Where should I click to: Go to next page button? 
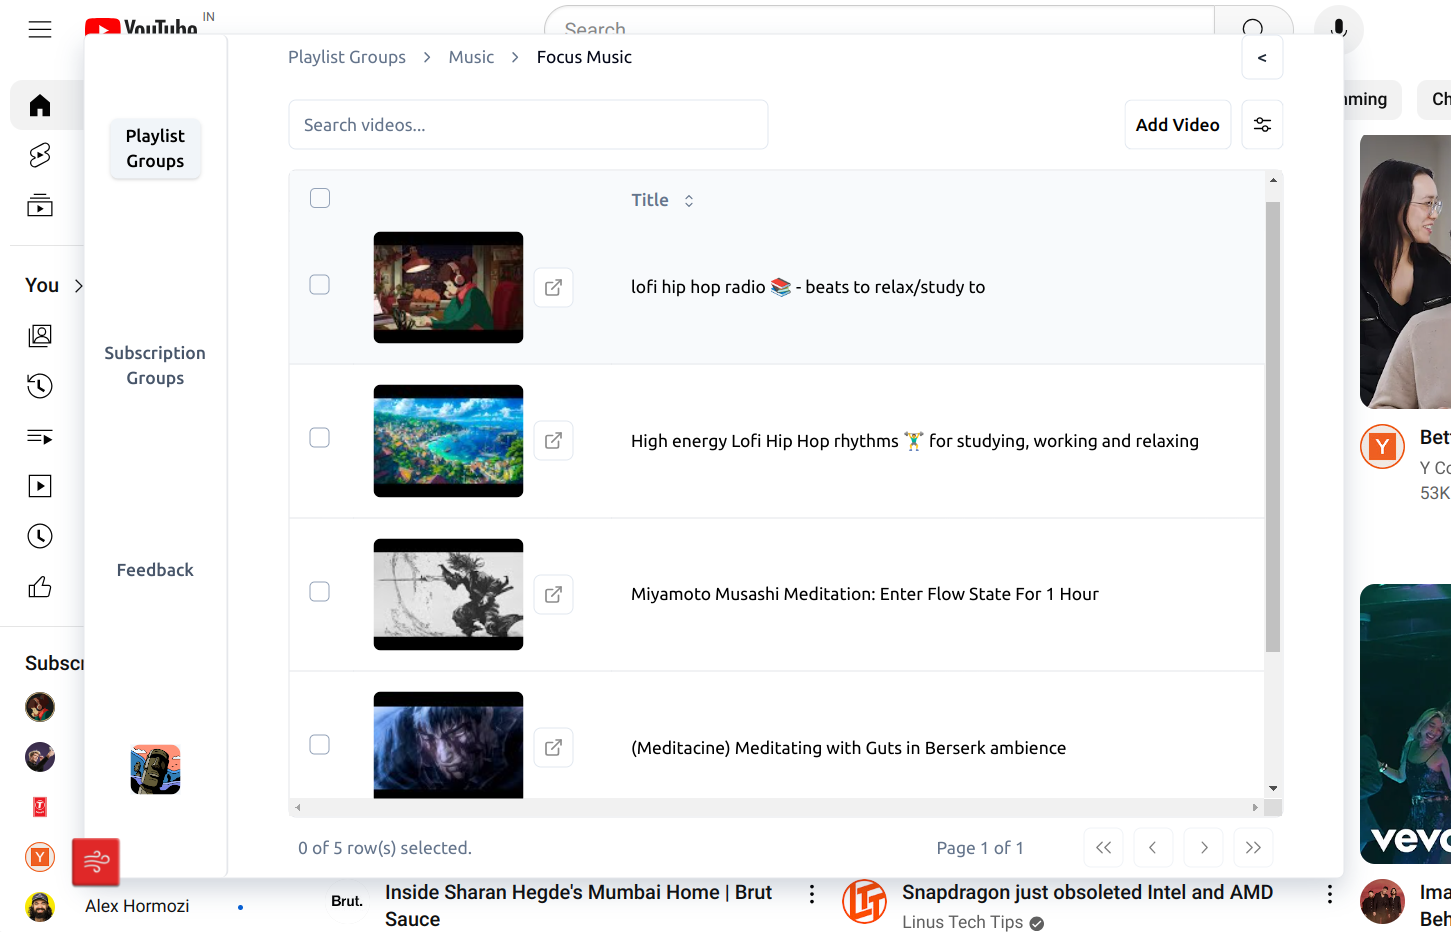click(1204, 848)
